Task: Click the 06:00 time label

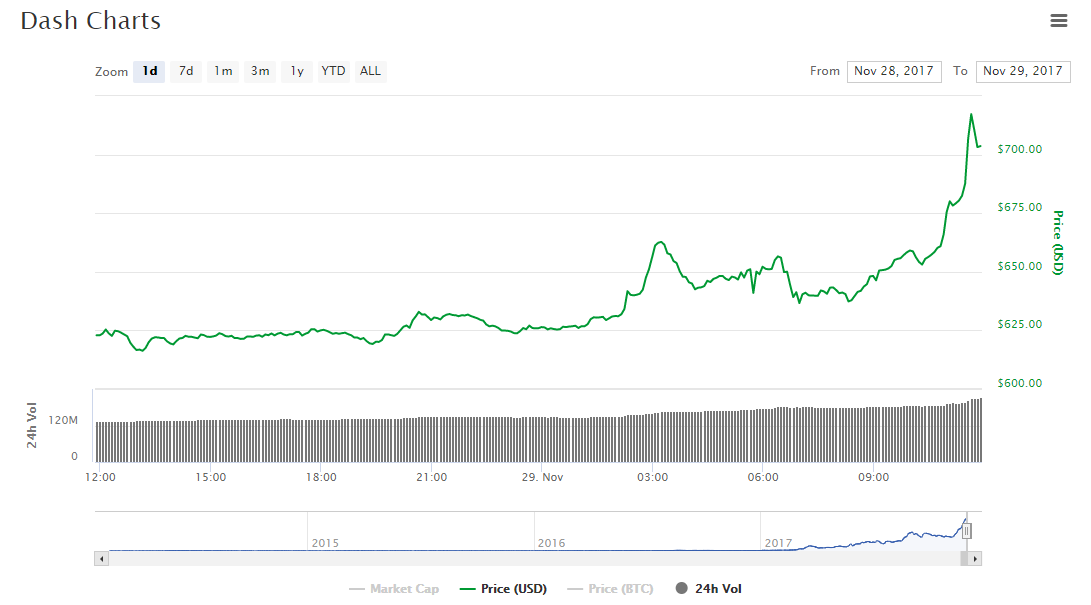Action: coord(763,477)
